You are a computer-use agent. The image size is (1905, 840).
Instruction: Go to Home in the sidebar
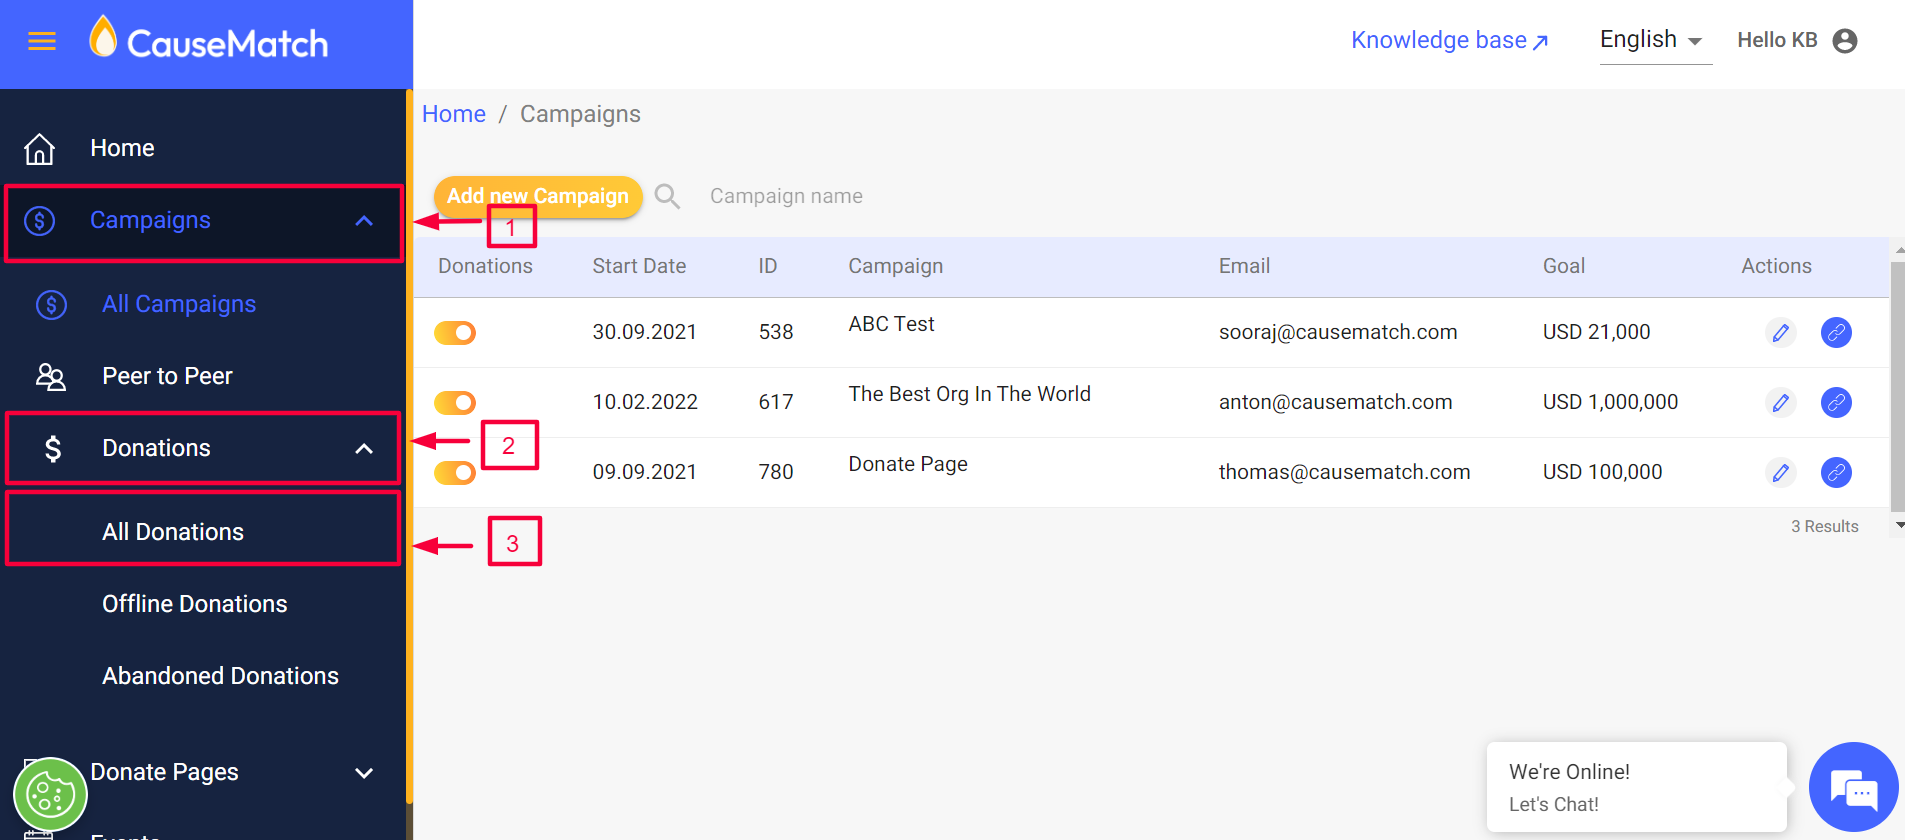tap(122, 148)
